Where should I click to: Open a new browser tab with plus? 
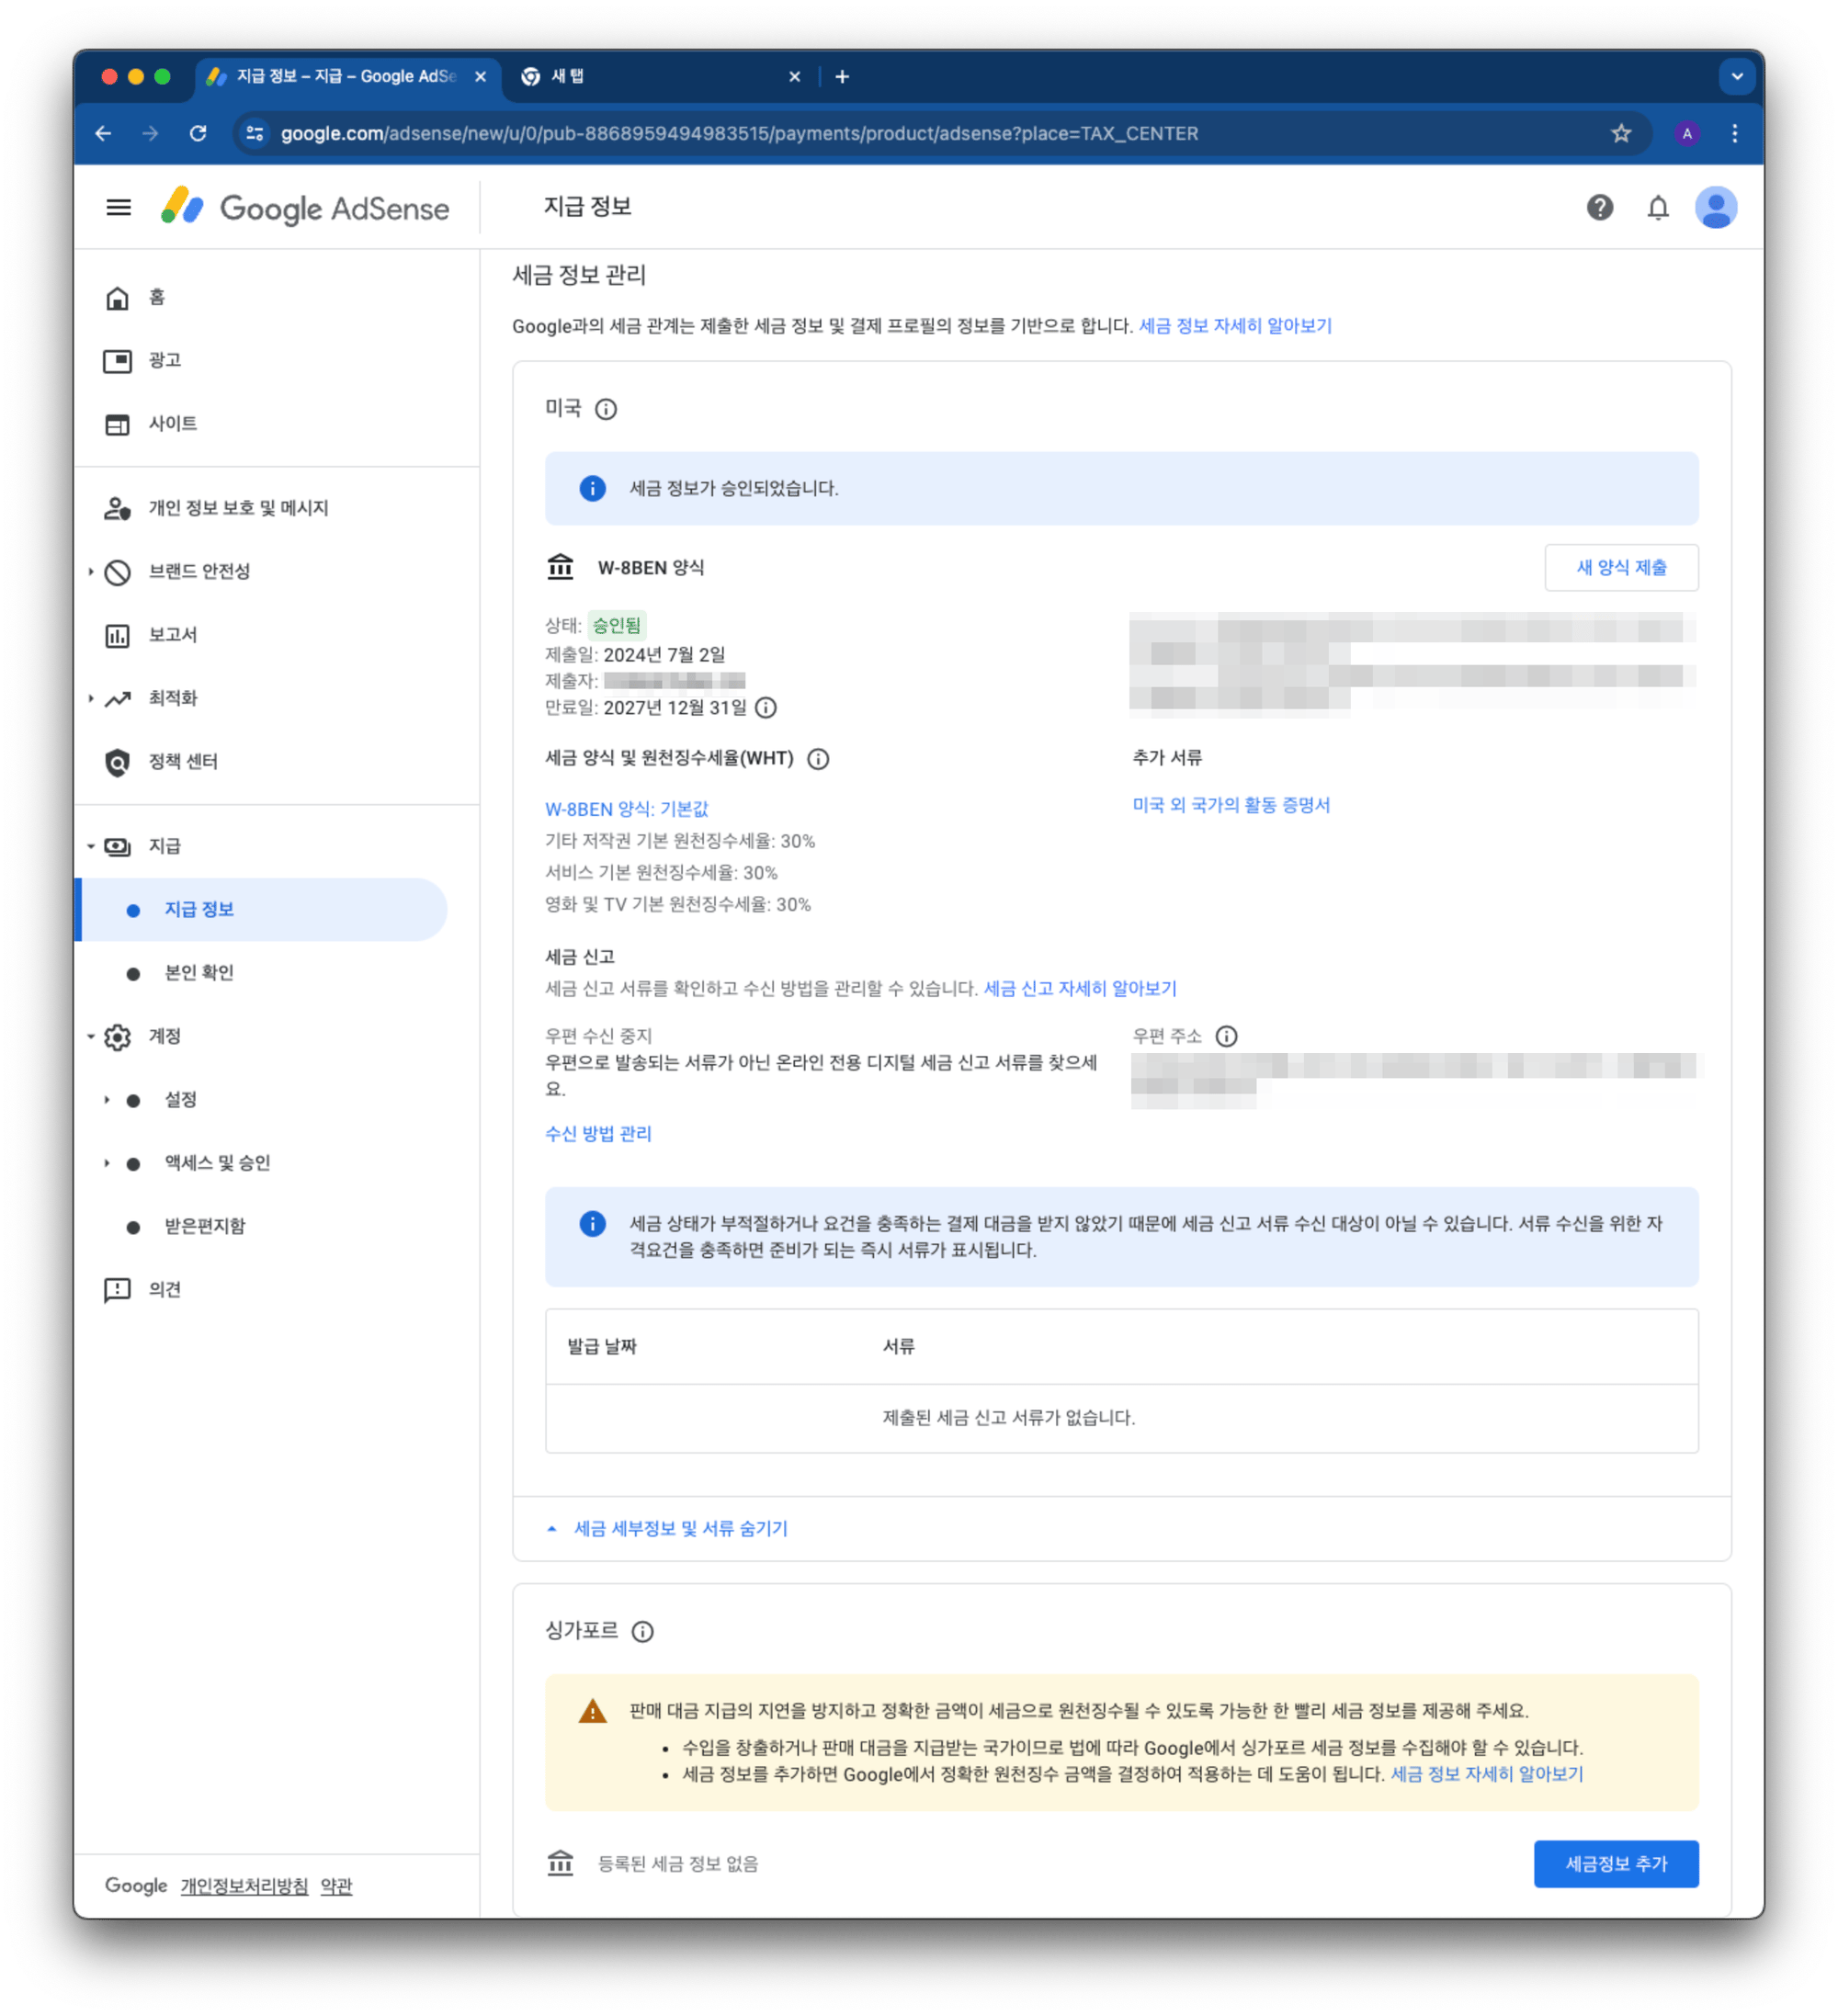841,76
